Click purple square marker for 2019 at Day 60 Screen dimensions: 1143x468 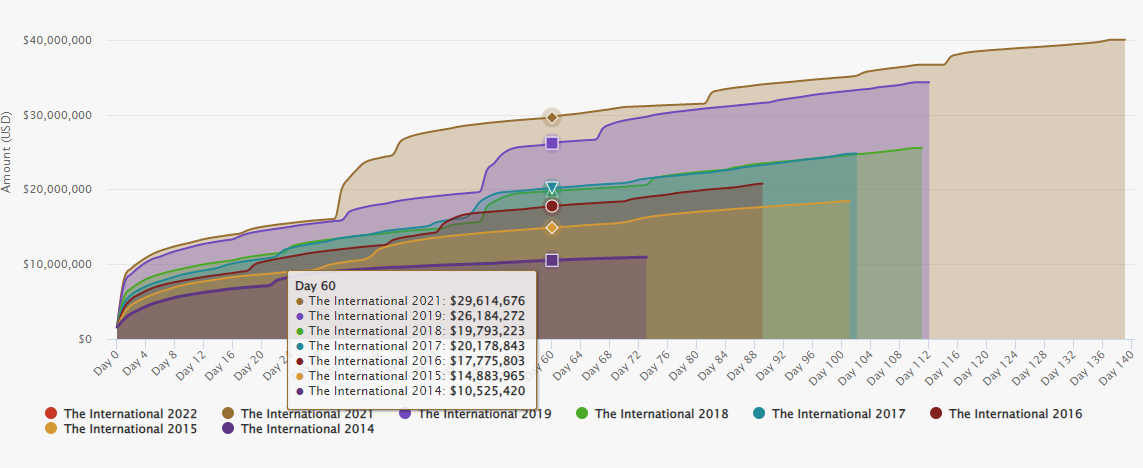[x=552, y=143]
